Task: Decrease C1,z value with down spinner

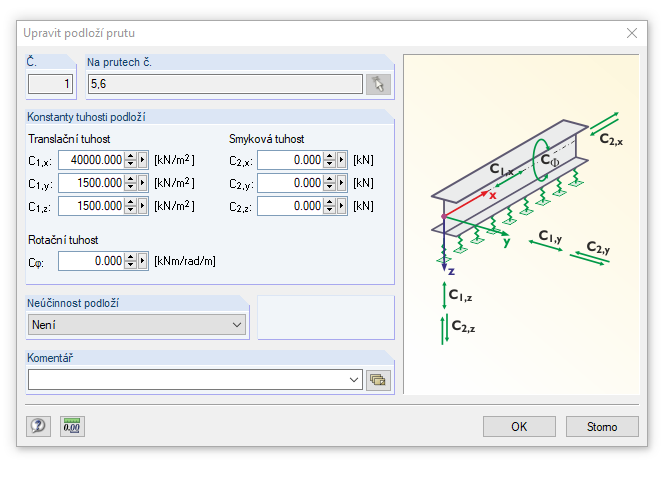Action: (x=131, y=210)
